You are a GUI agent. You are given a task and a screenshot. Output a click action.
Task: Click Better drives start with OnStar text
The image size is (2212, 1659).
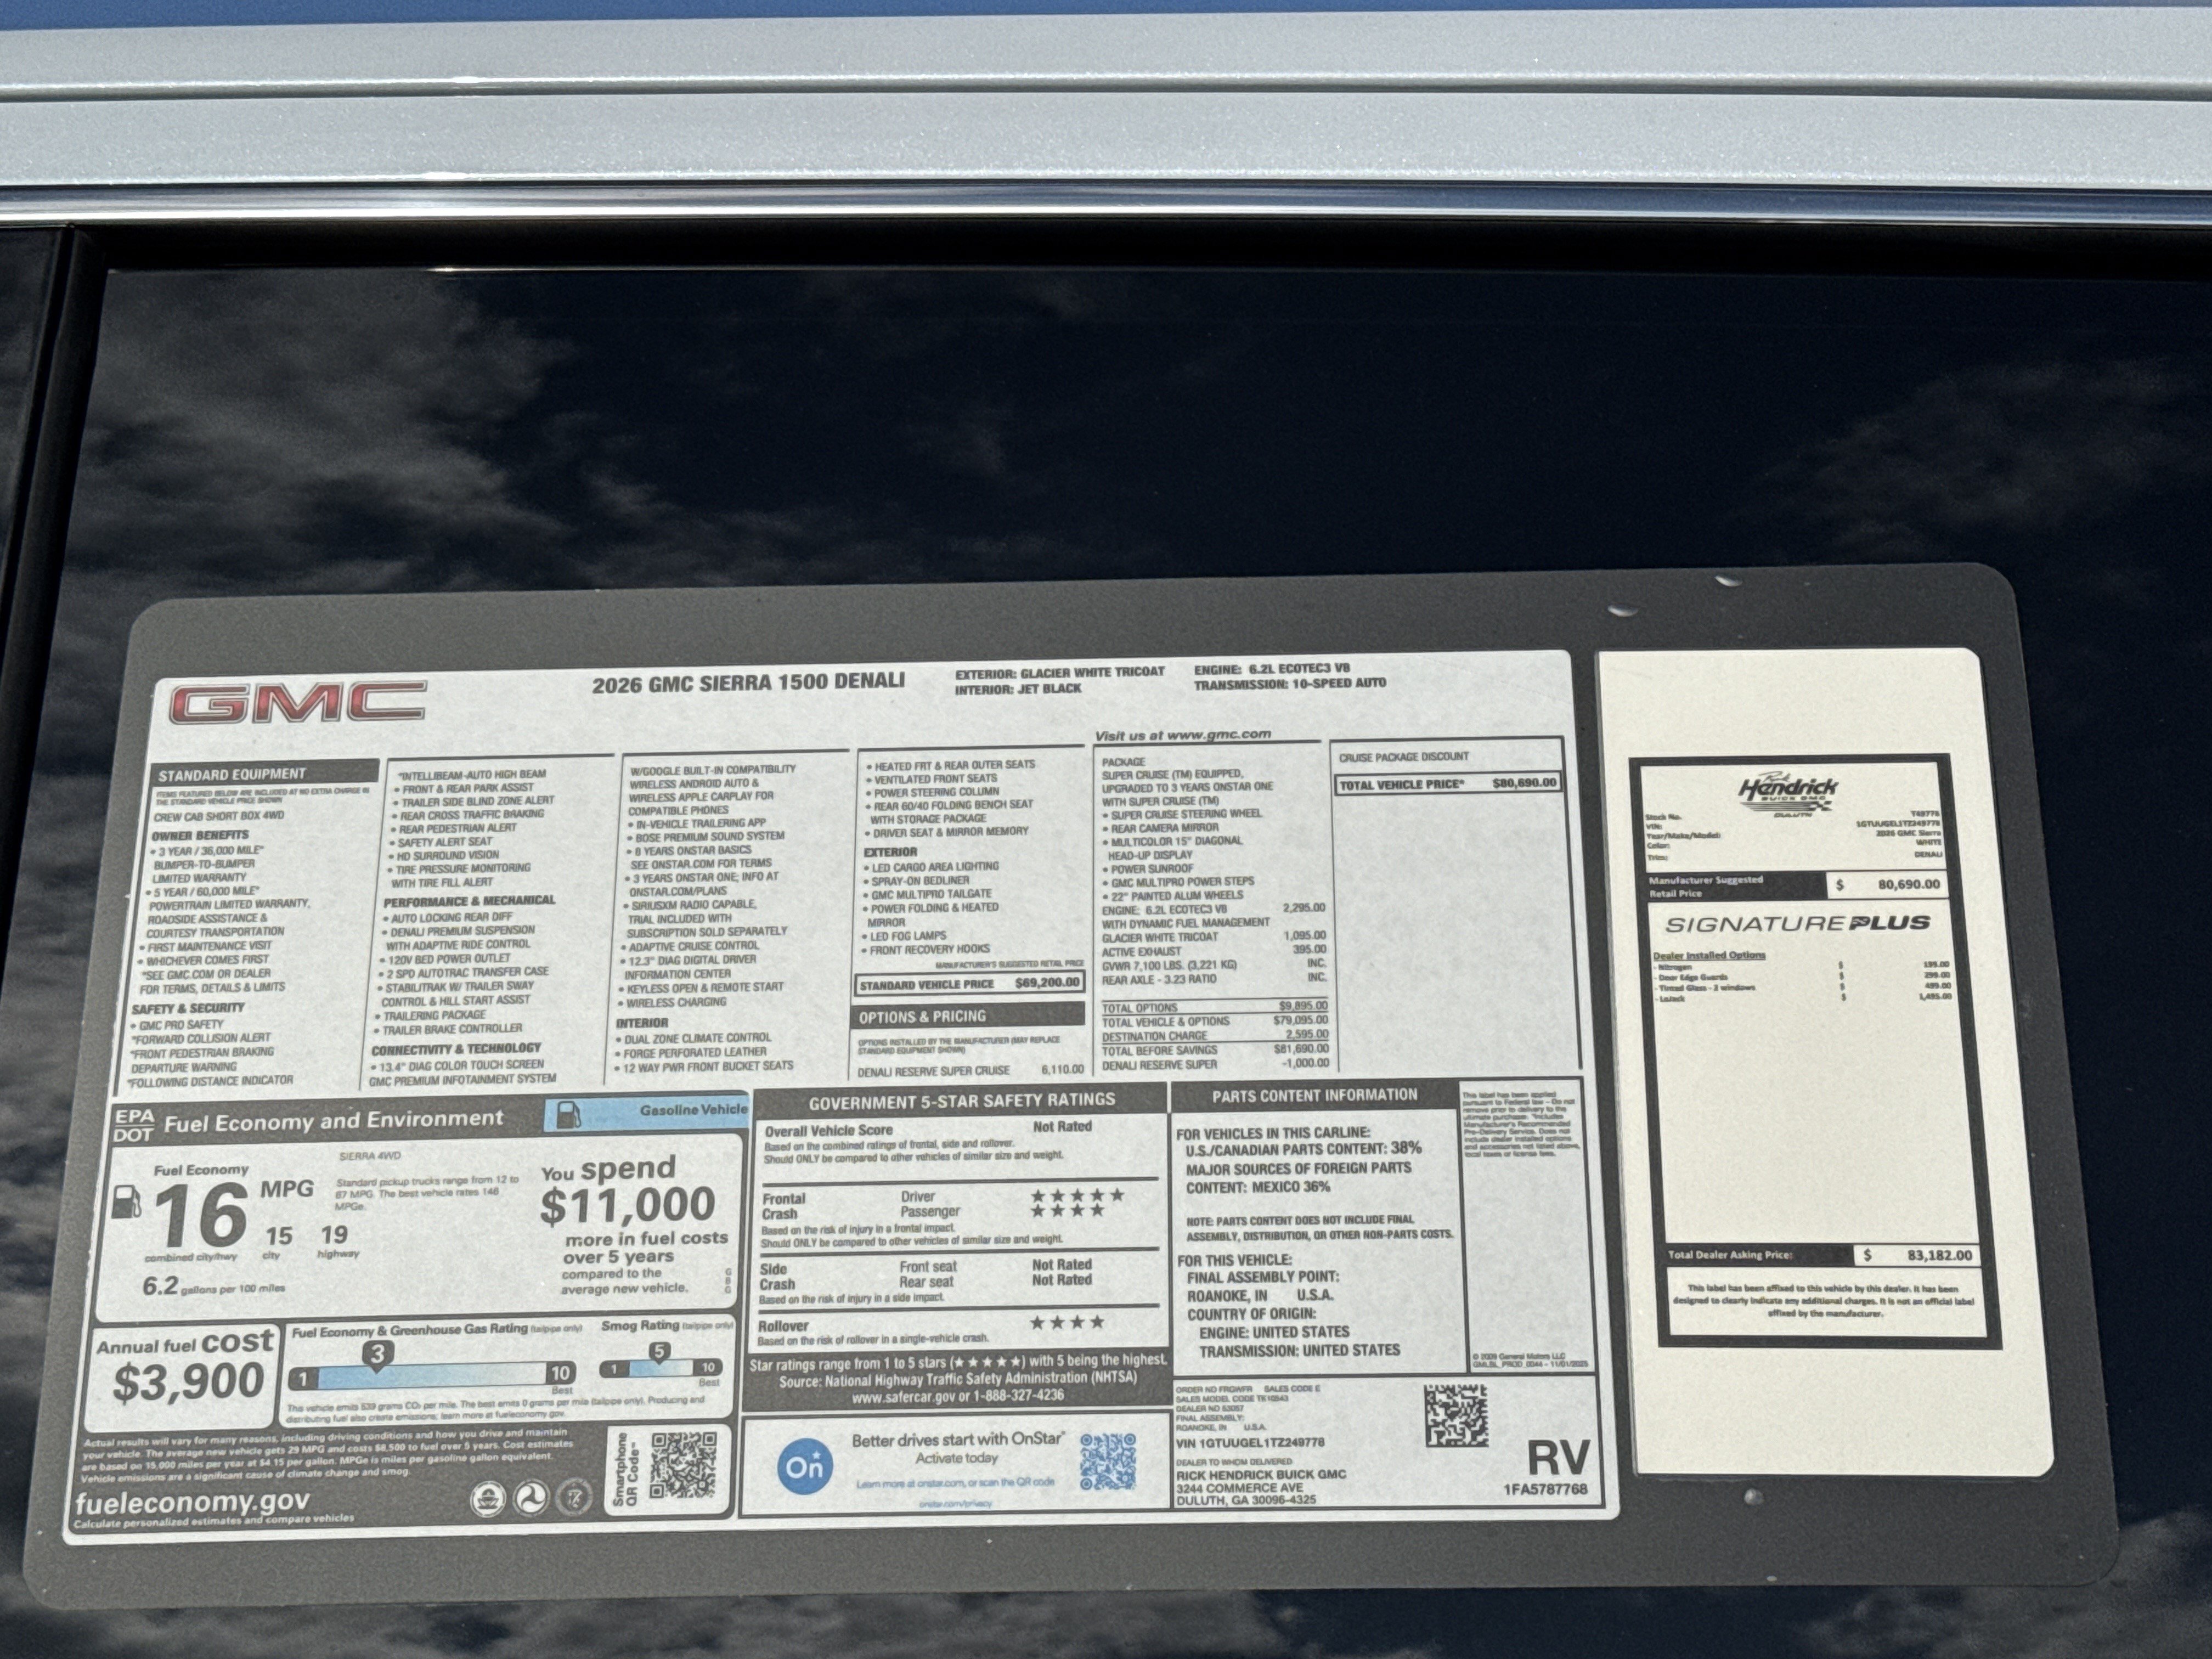click(957, 1439)
